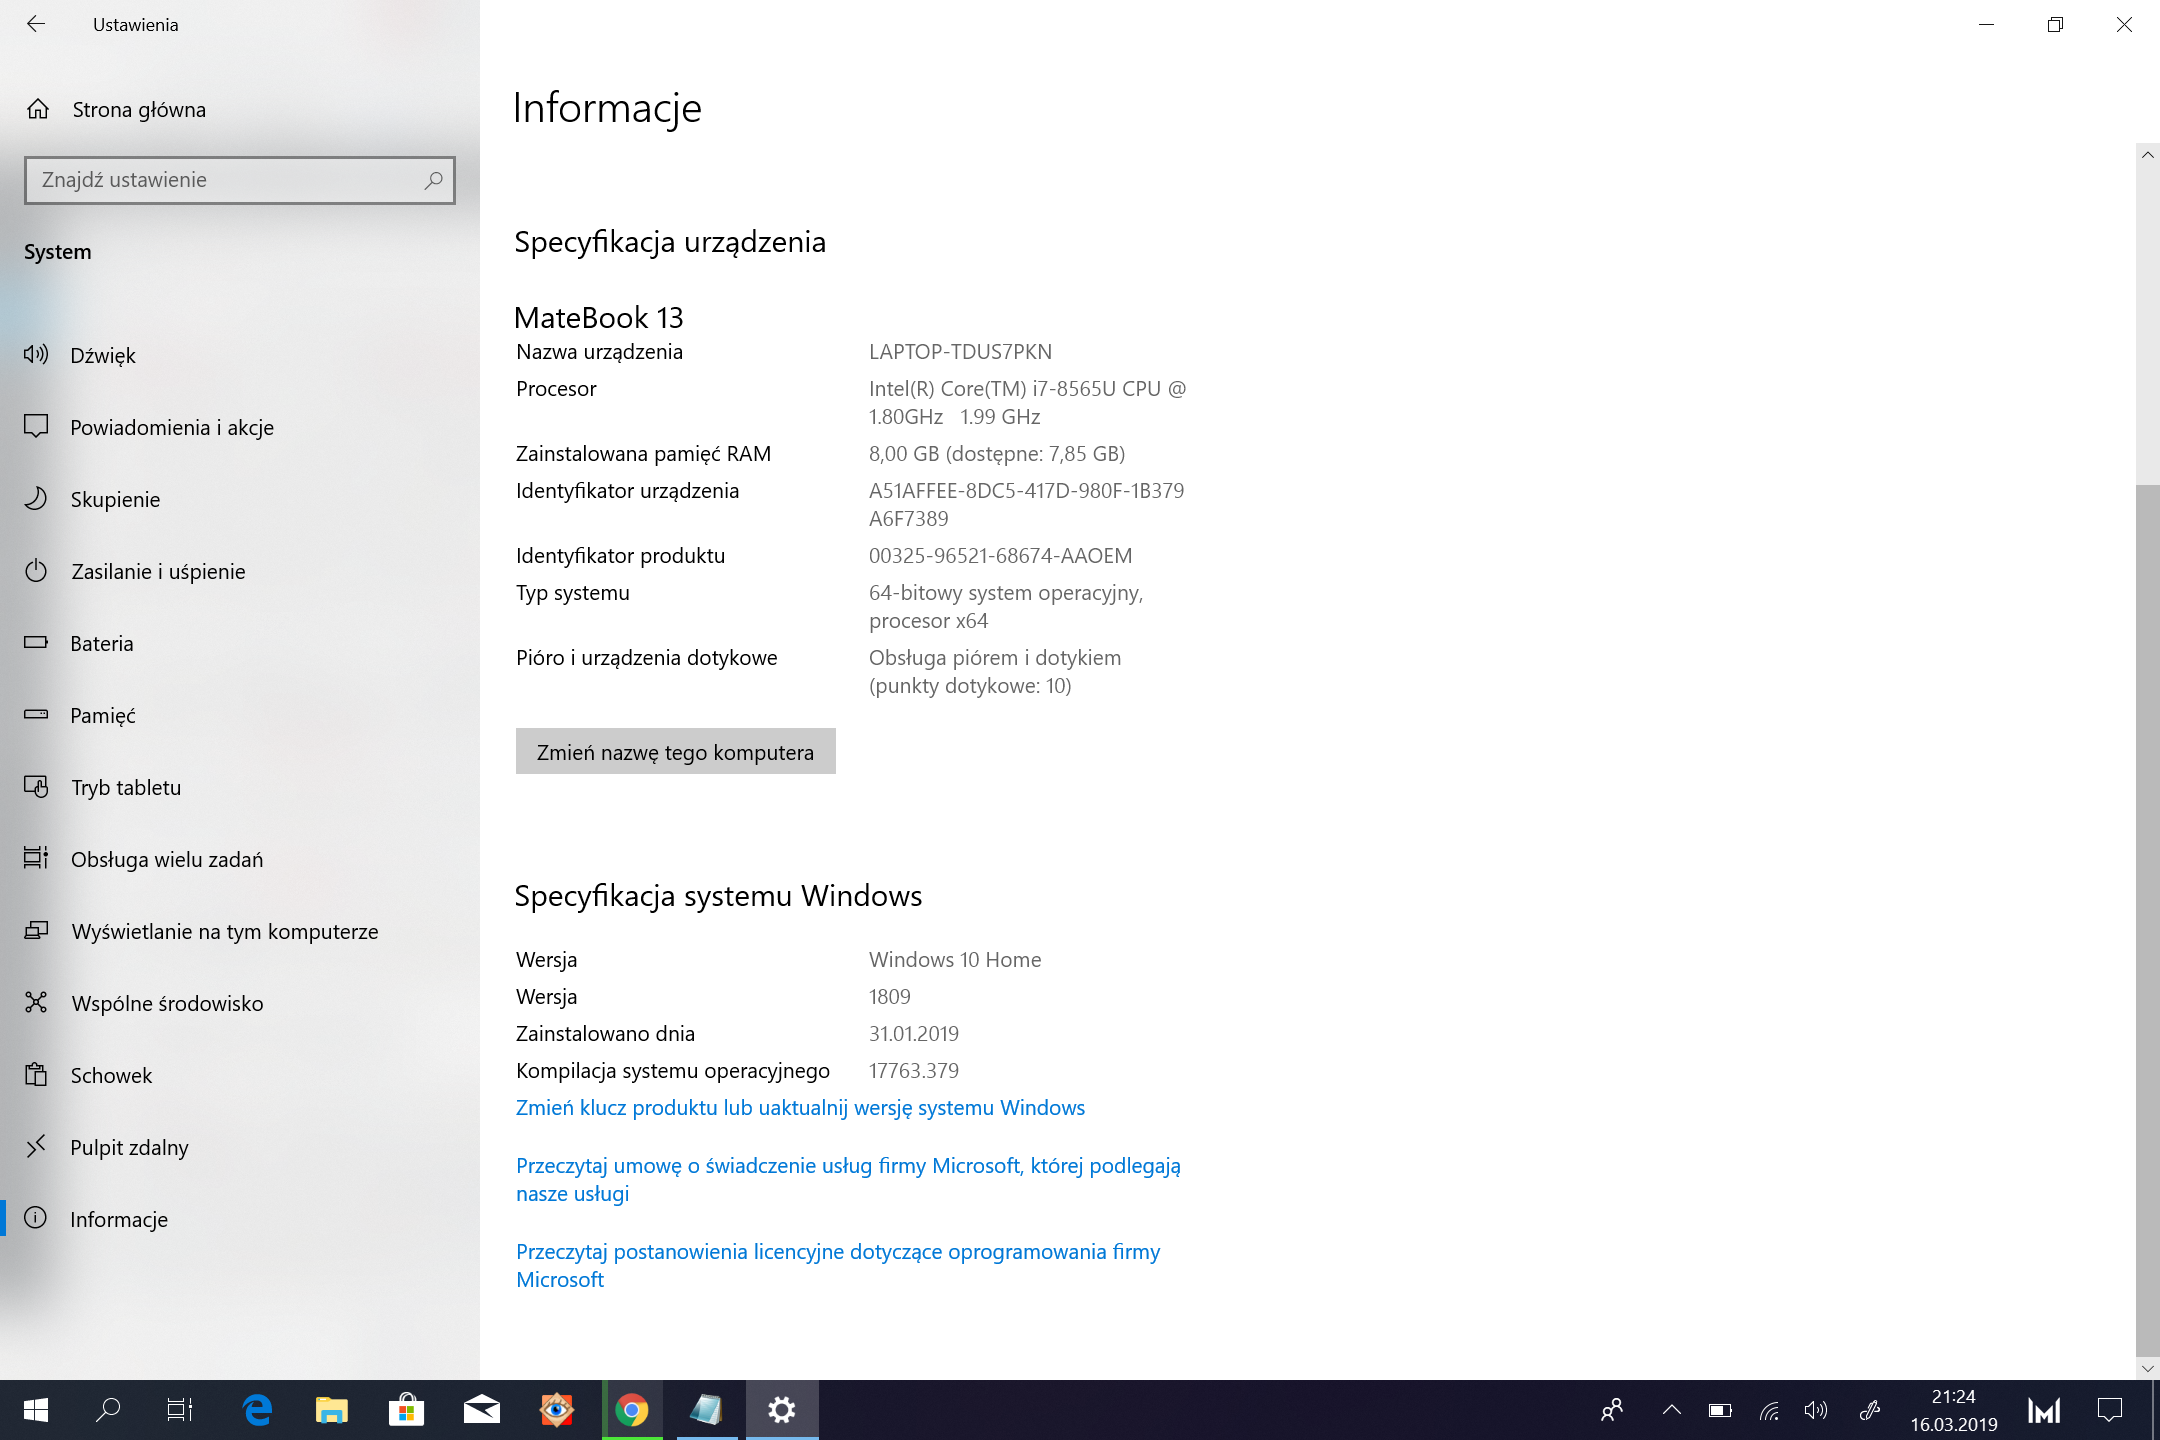The height and width of the screenshot is (1440, 2160).
Task: Click product ID 00325-96521-68674-AAOEM text
Action: [x=1000, y=556]
